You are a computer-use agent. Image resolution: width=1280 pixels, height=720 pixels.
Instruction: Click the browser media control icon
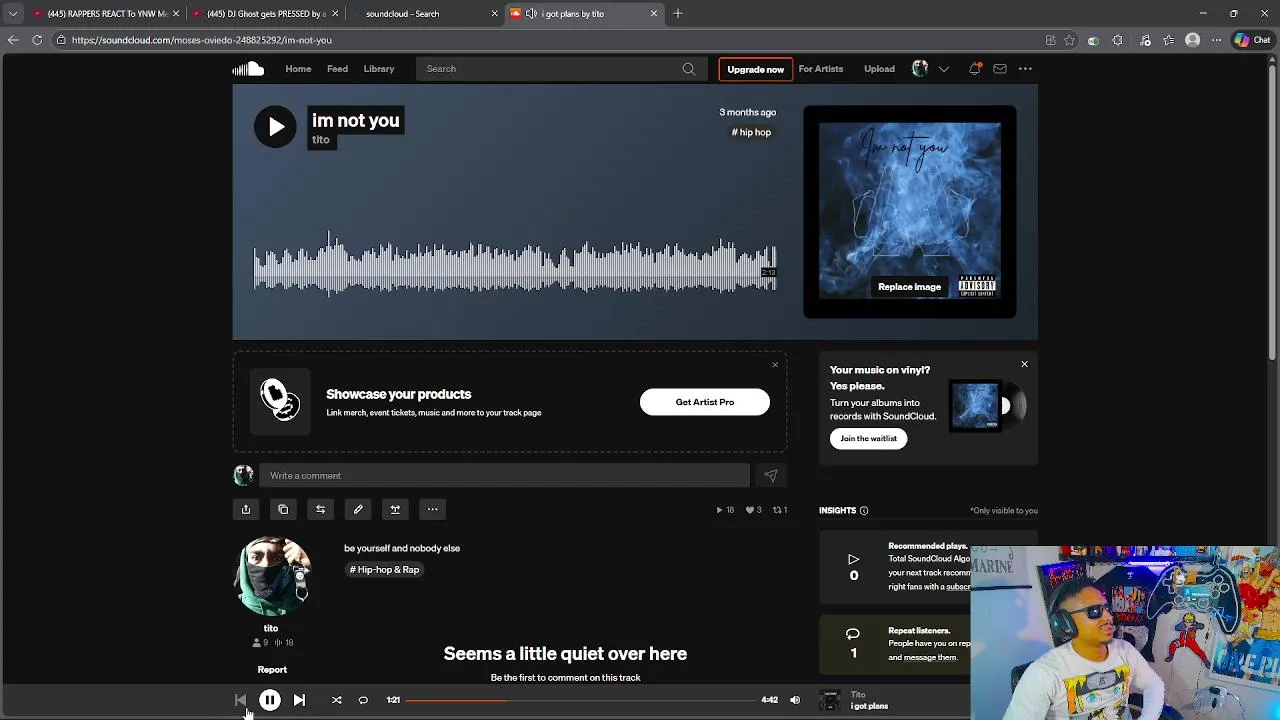1145,40
